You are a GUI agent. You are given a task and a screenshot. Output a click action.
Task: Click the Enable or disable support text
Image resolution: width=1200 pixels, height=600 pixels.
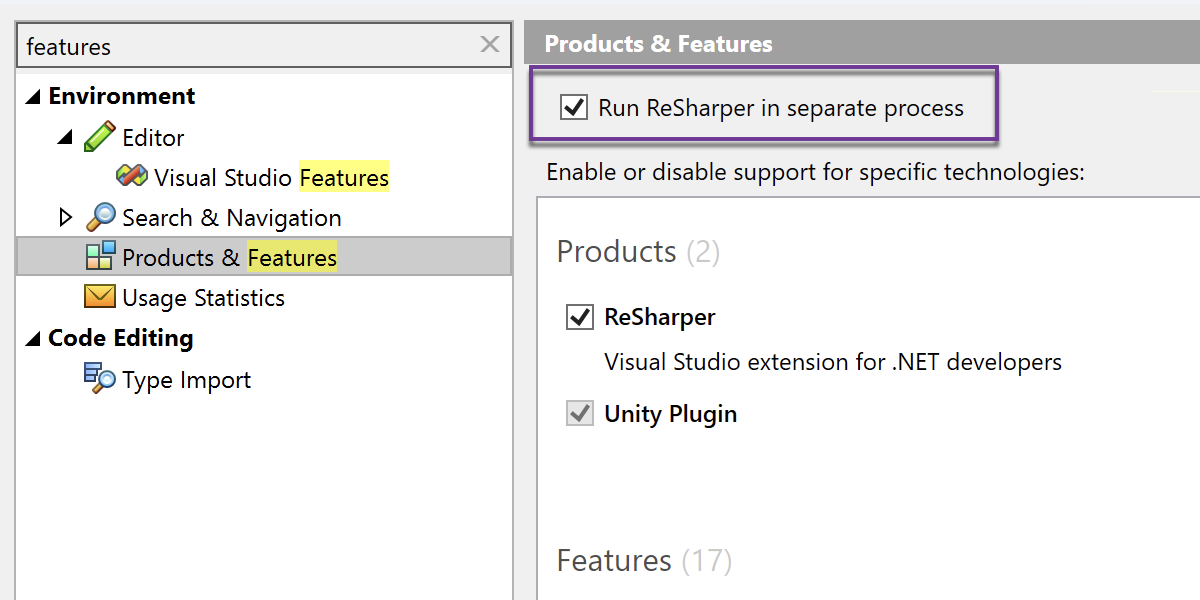816,171
